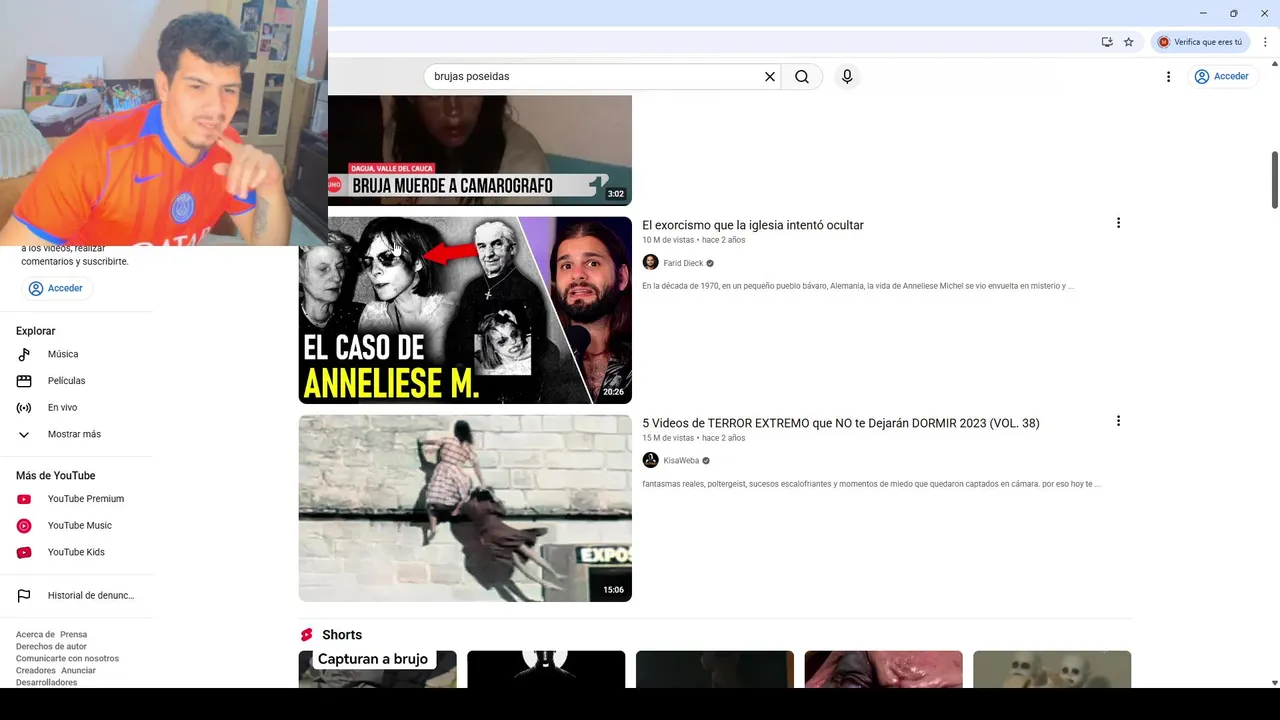The width and height of the screenshot is (1280, 720).
Task: Click '10 M de vistas' metadata text
Action: (667, 240)
